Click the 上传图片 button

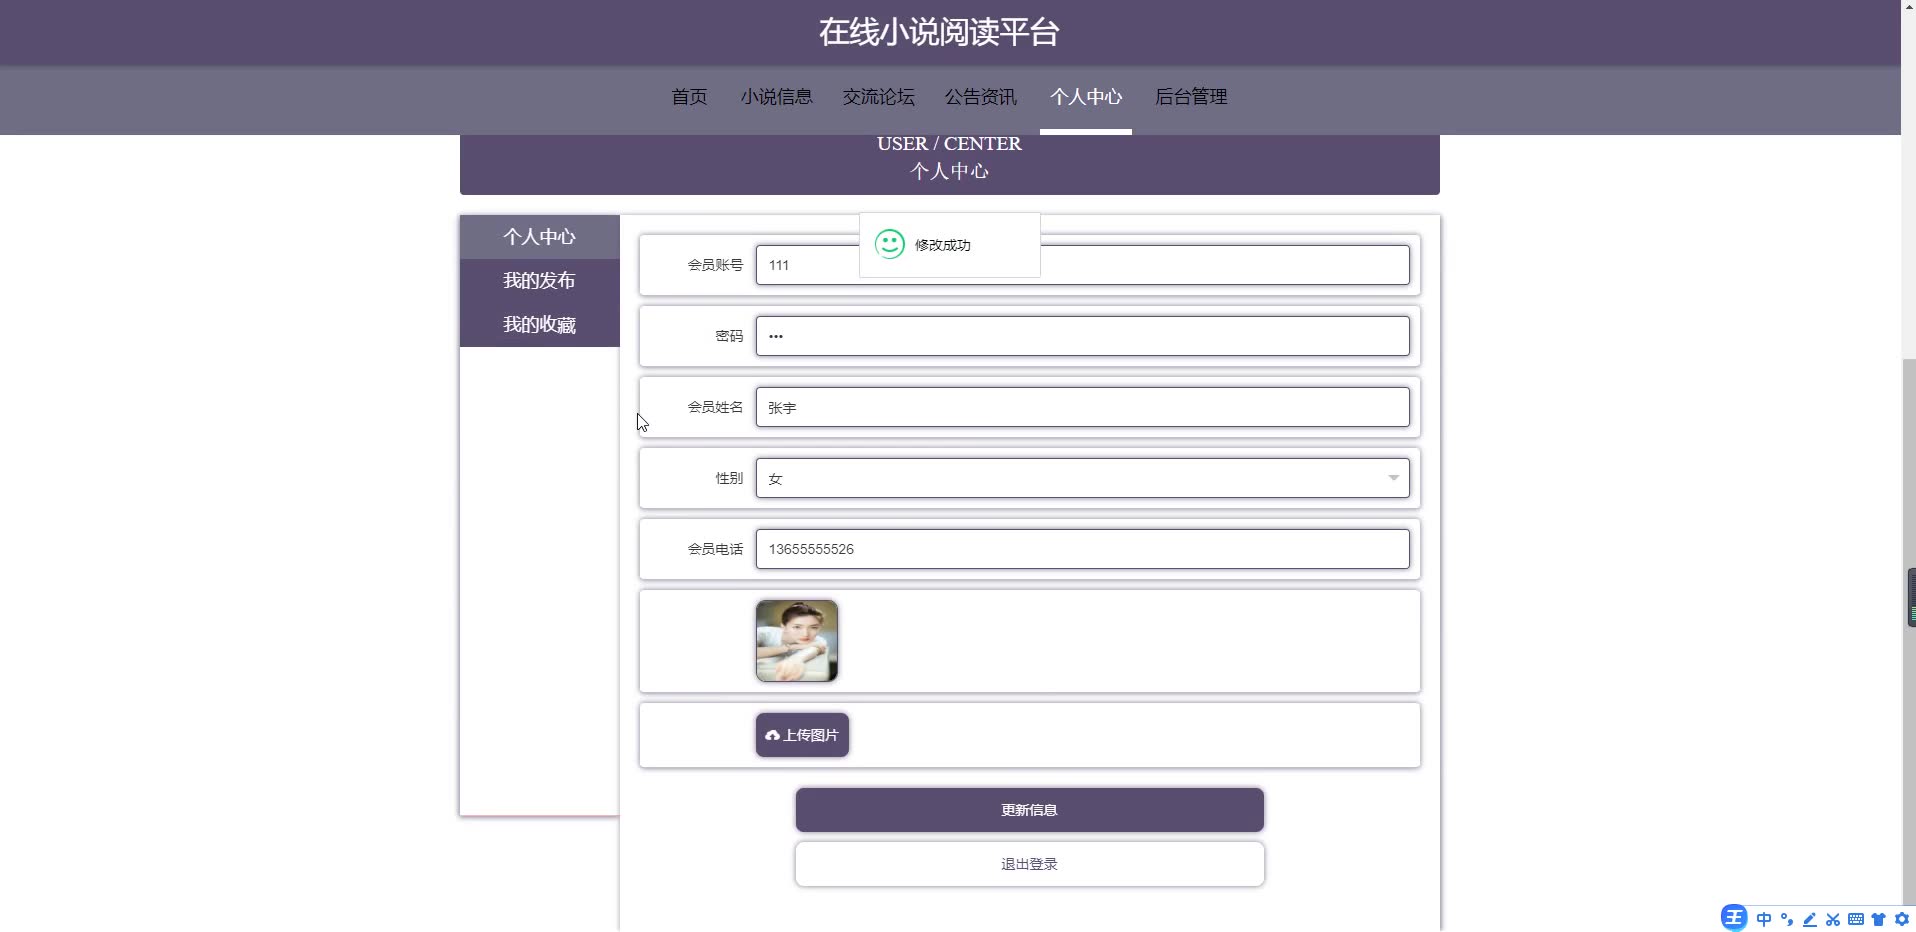click(x=802, y=735)
